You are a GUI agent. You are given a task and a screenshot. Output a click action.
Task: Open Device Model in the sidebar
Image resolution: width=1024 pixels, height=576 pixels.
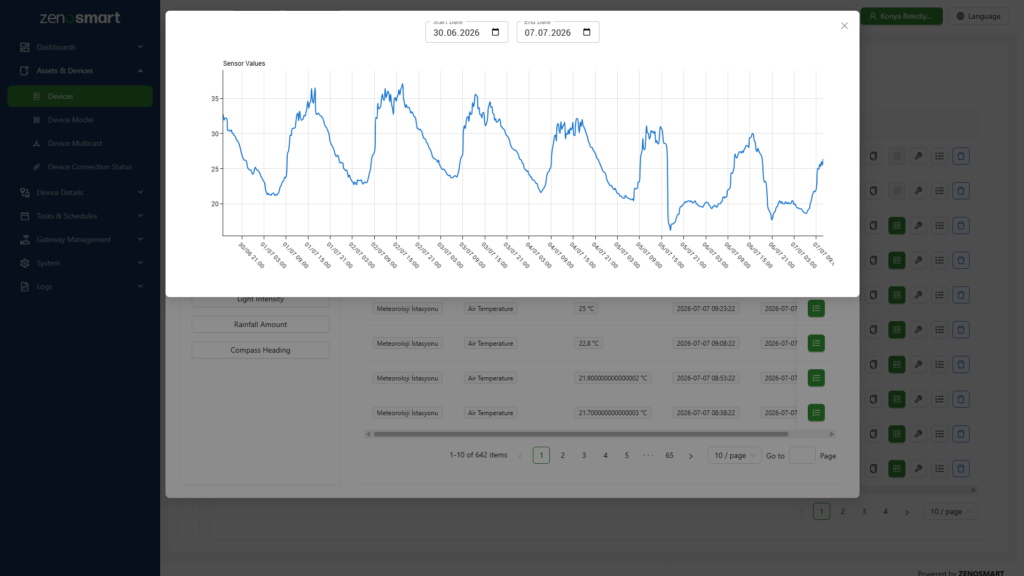click(x=80, y=120)
